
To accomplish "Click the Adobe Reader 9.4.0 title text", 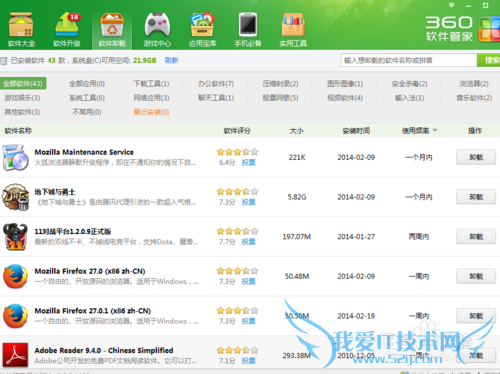I will coord(104,350).
